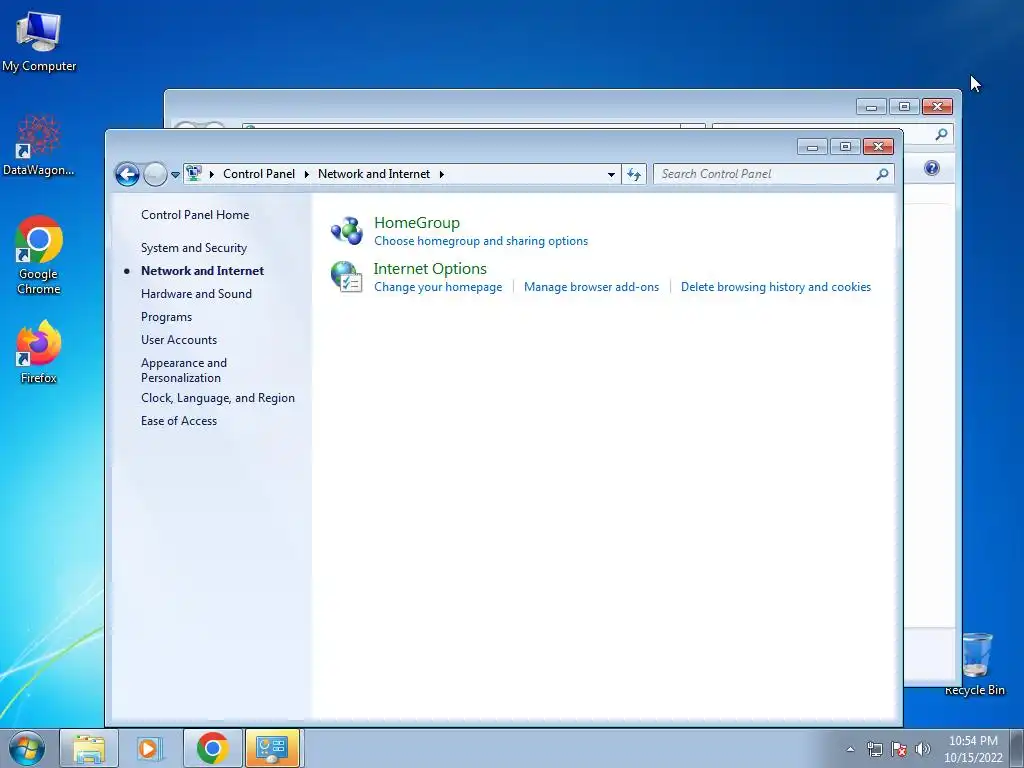
Task: Click the Forward arrow button in Control Panel
Action: pos(155,174)
